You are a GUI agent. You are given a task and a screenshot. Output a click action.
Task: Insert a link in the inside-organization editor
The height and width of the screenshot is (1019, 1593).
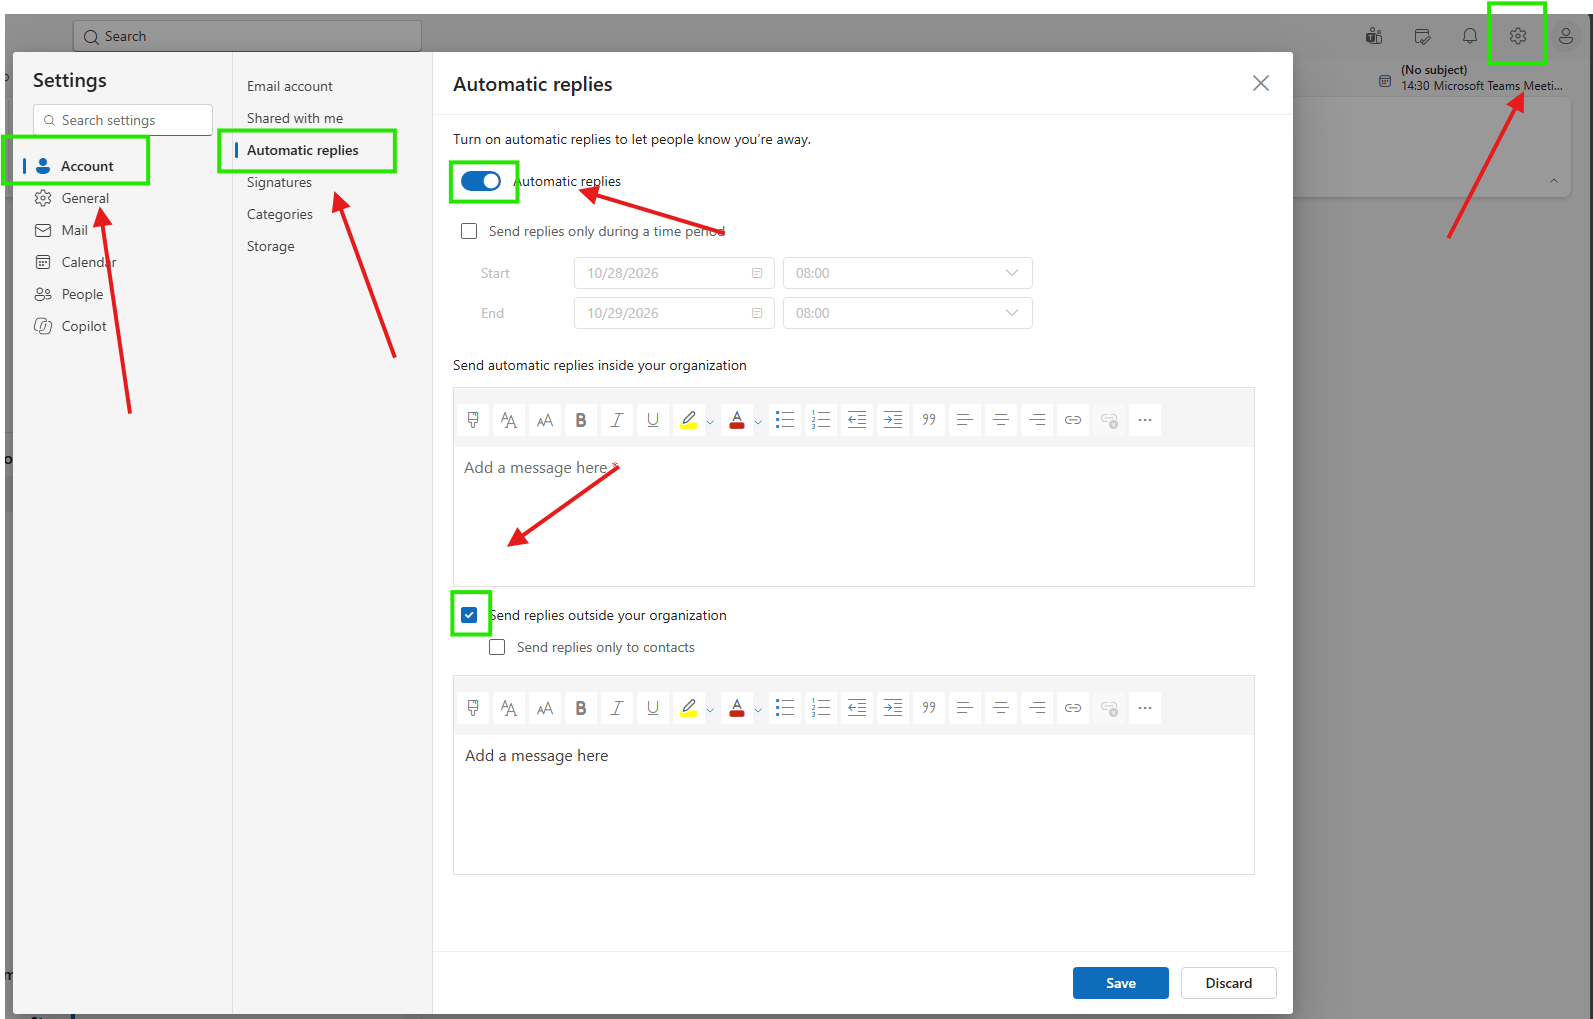(x=1073, y=420)
